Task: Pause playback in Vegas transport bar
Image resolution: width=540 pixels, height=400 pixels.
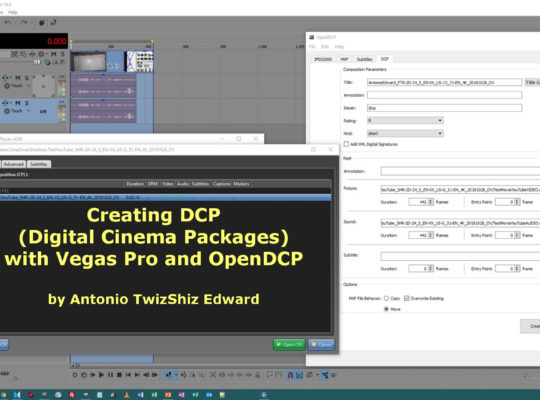Action: pos(110,375)
